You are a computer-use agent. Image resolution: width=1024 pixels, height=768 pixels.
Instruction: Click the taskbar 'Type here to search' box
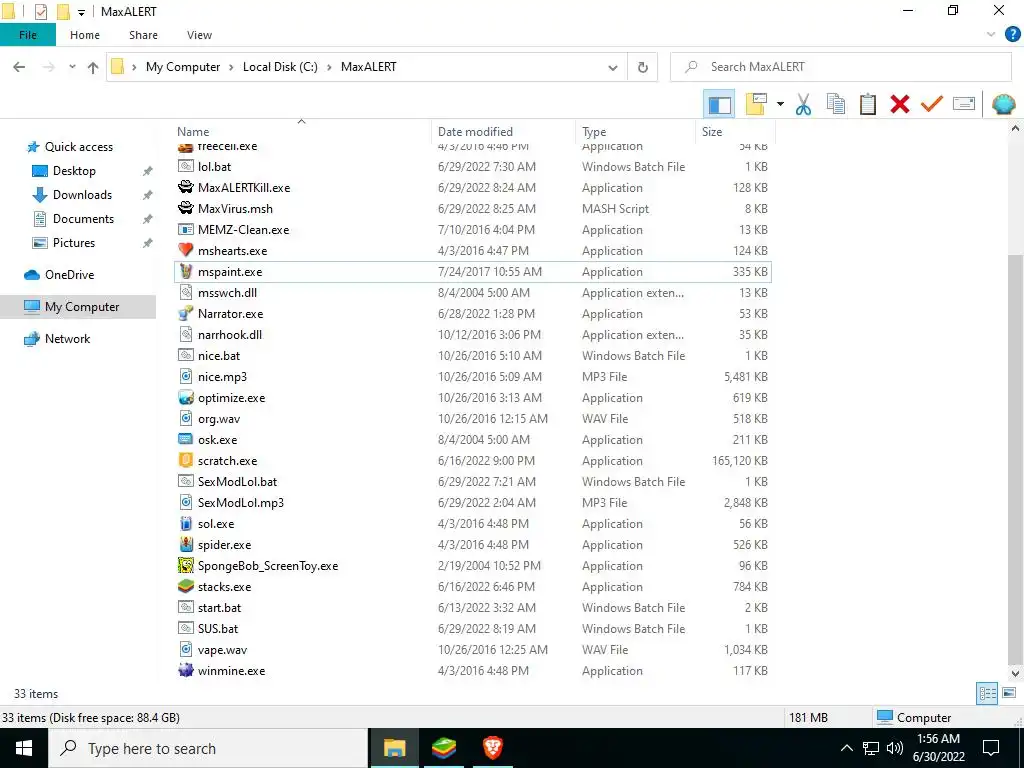(208, 748)
